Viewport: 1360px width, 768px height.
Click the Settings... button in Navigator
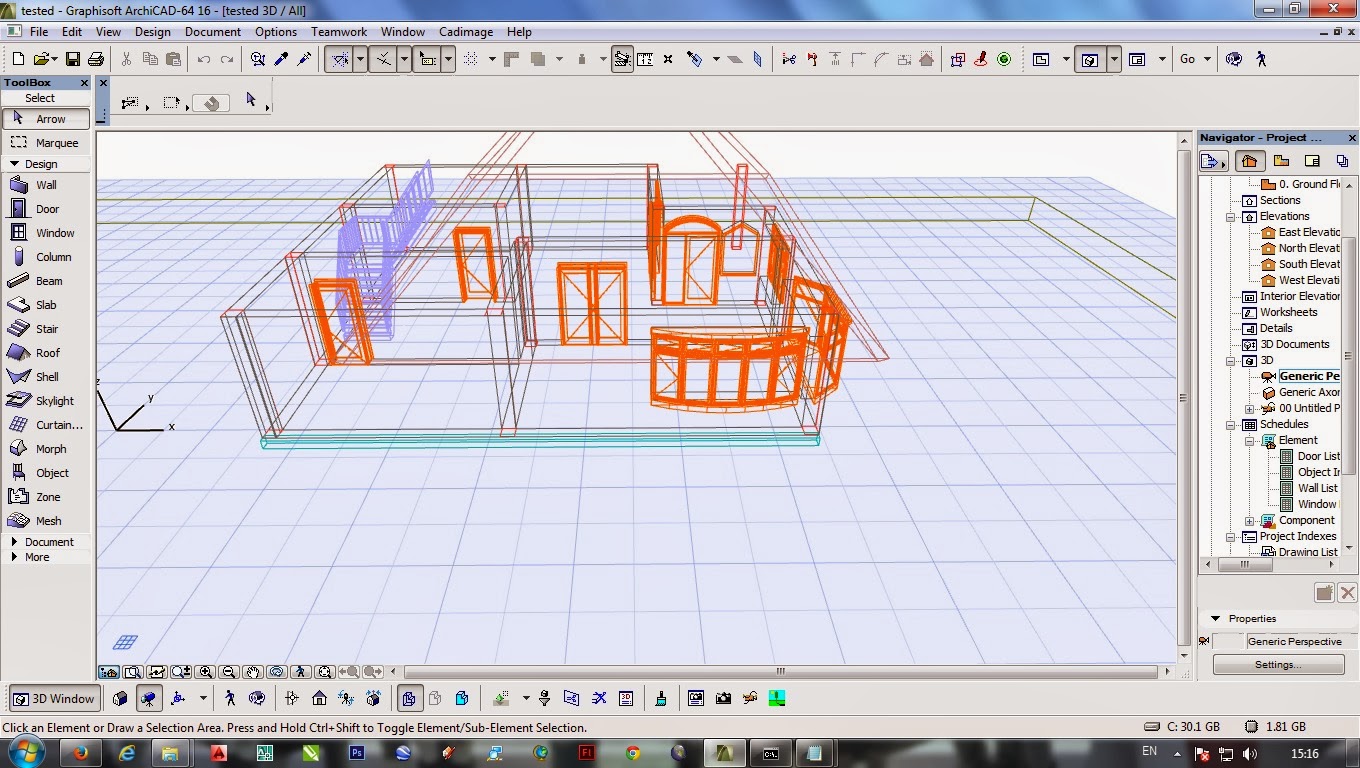click(1278, 665)
